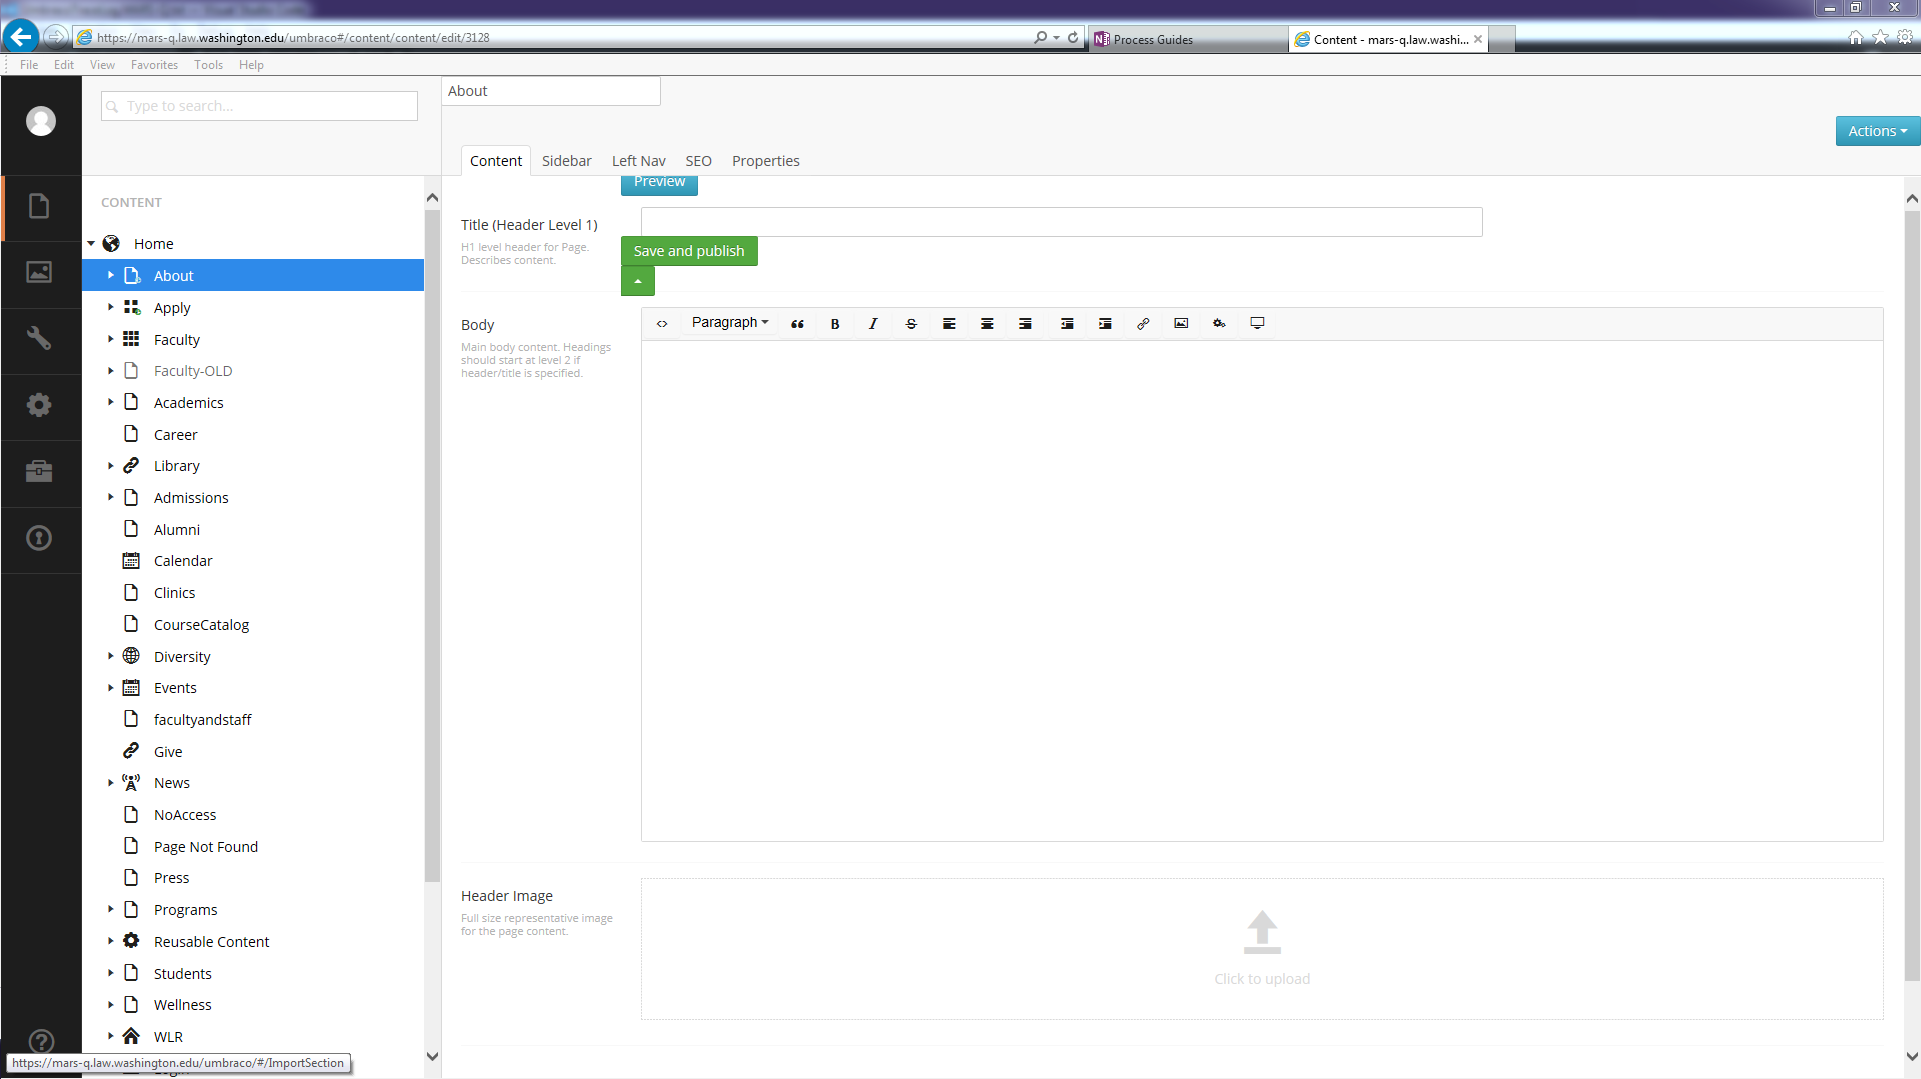Insert a blockquote in body

tap(797, 323)
